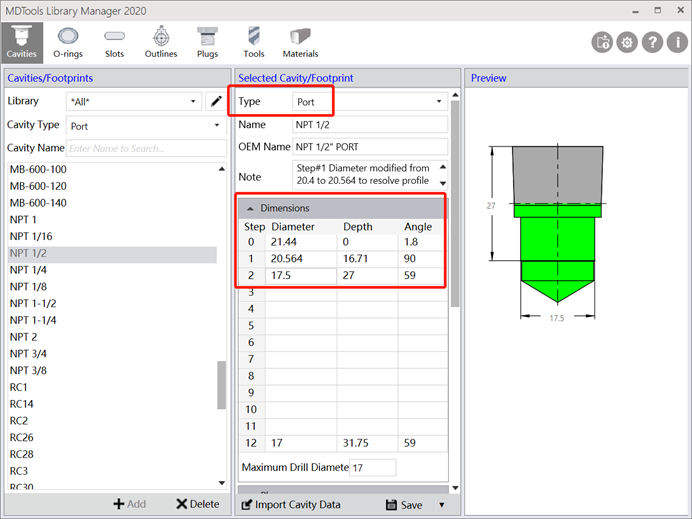Open the Tools section
Viewport: 692px width, 519px height.
coord(253,41)
